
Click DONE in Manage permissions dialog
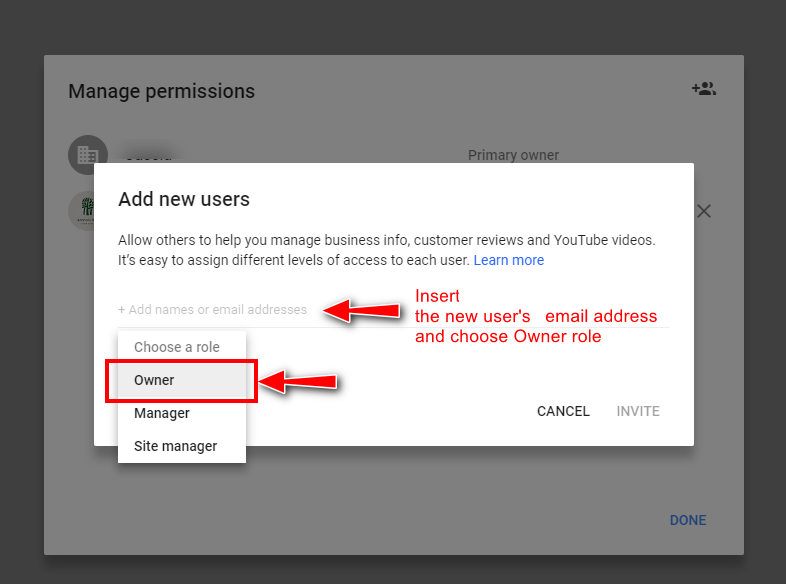pyautogui.click(x=688, y=520)
